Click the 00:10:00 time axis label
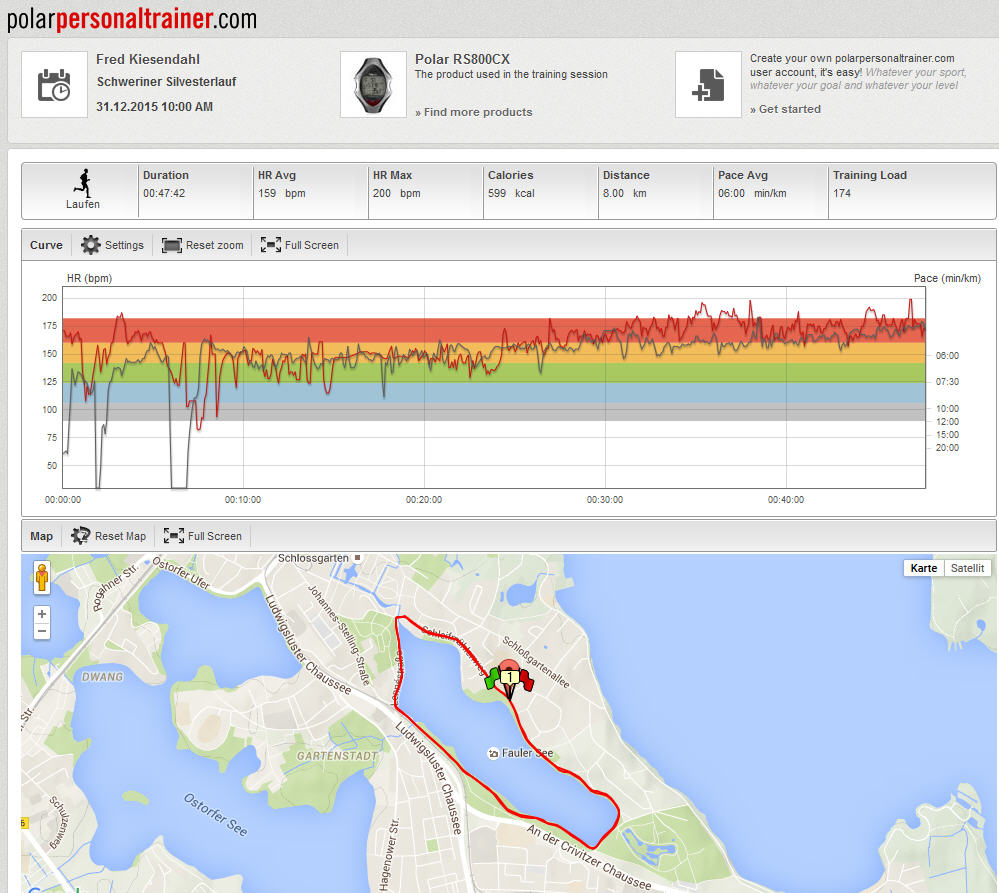999x893 pixels. click(x=243, y=500)
